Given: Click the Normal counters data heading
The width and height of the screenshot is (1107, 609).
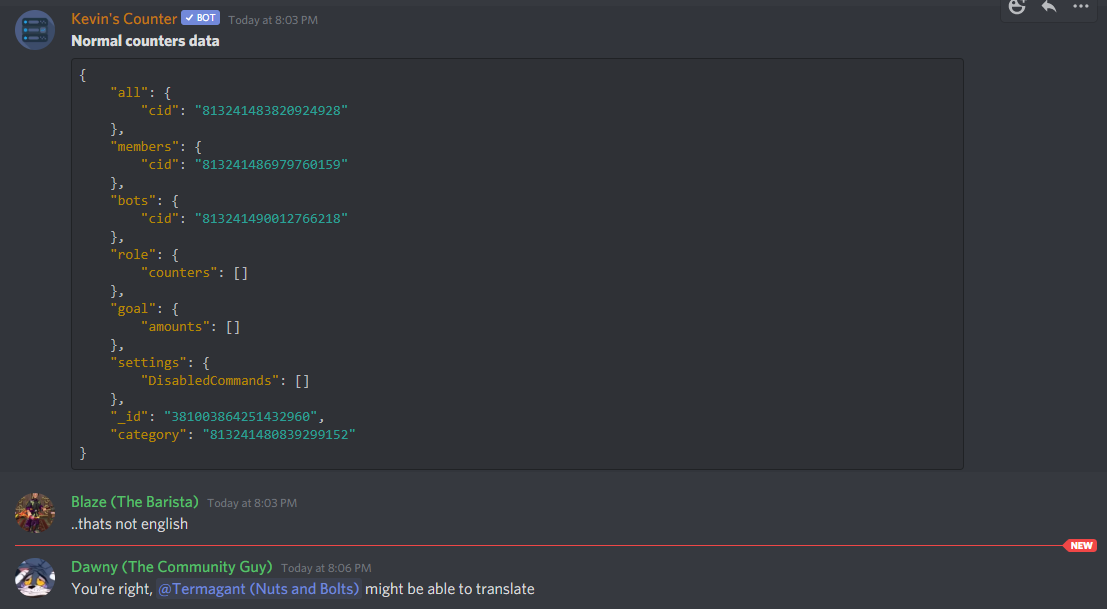Looking at the screenshot, I should pyautogui.click(x=145, y=41).
